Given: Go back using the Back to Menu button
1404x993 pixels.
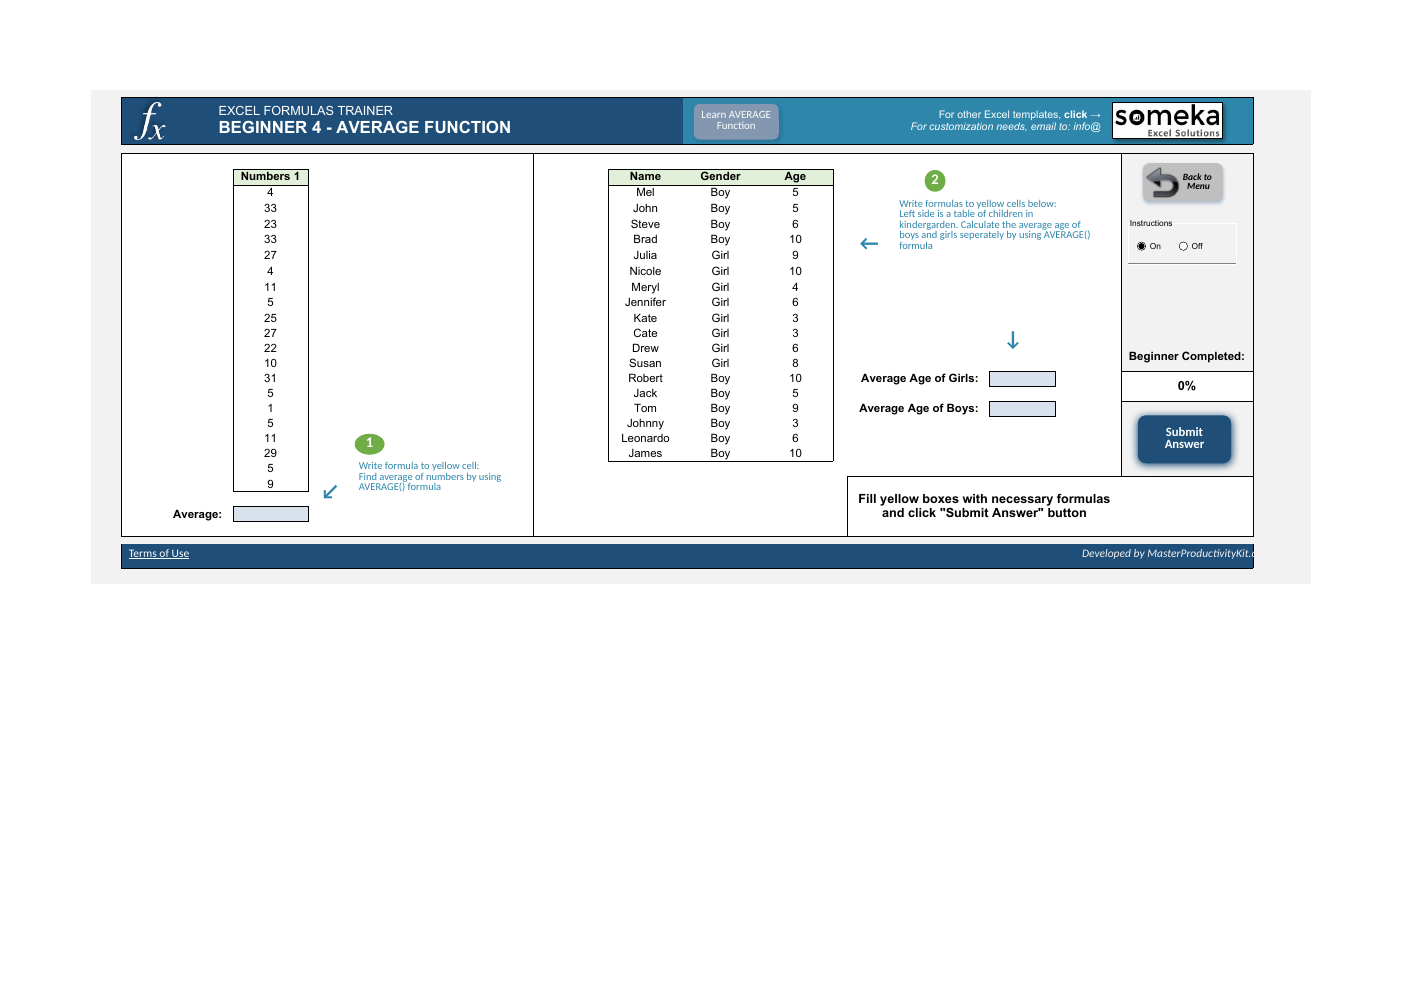Looking at the screenshot, I should 1183,183.
